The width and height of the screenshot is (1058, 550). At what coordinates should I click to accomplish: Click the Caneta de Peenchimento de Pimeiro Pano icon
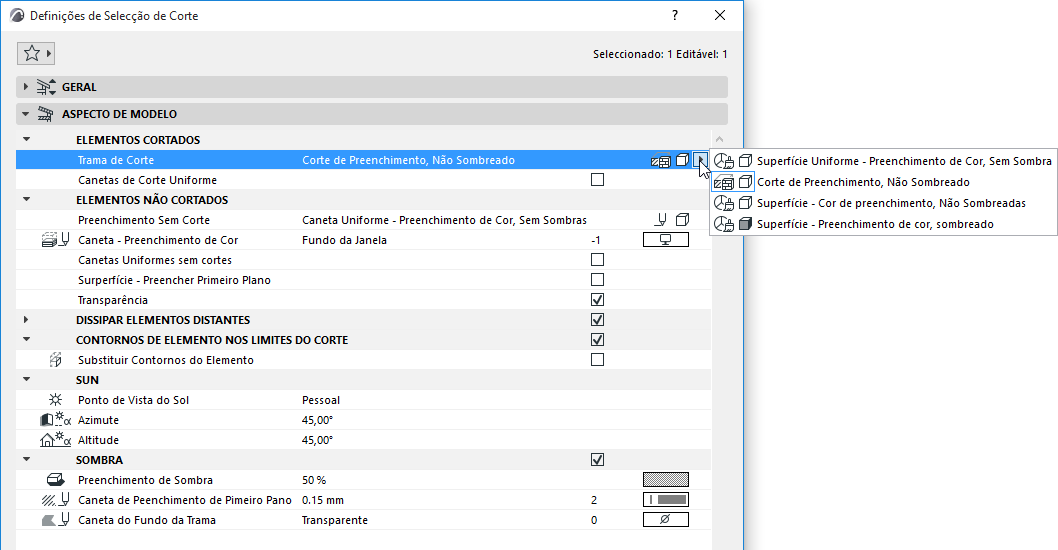(x=55, y=500)
